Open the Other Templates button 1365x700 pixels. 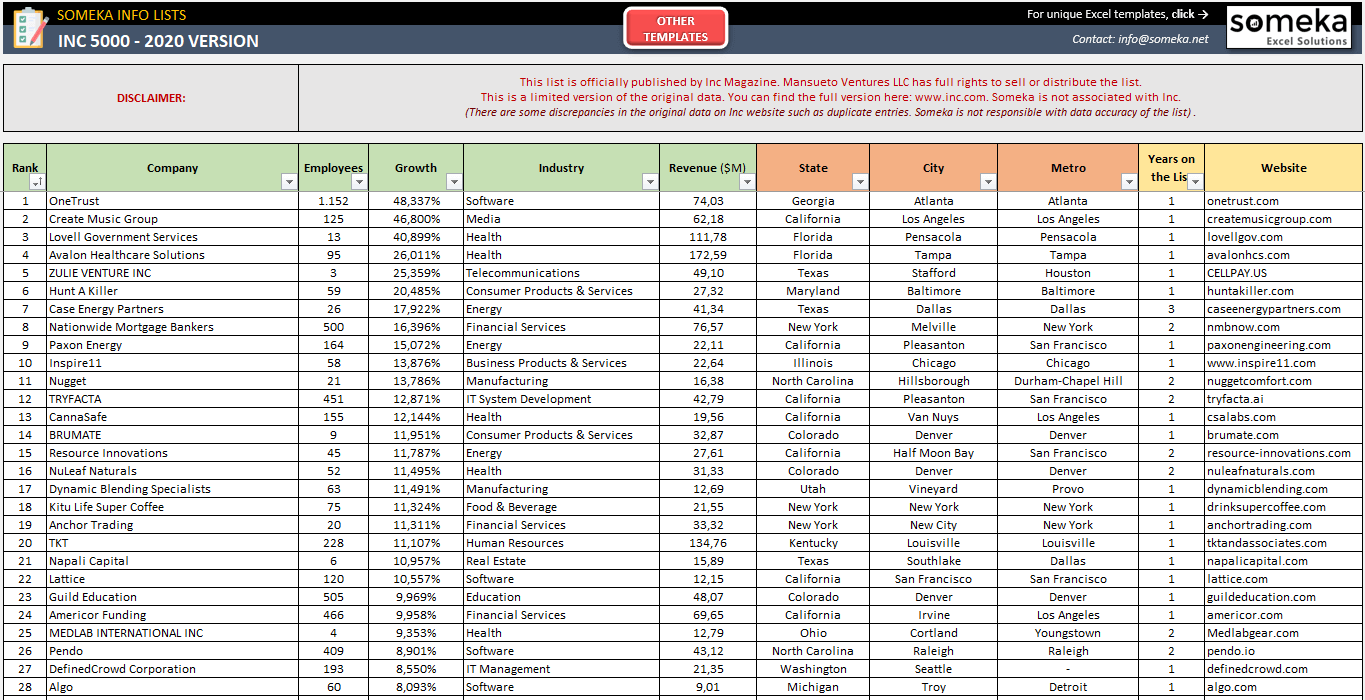click(676, 29)
